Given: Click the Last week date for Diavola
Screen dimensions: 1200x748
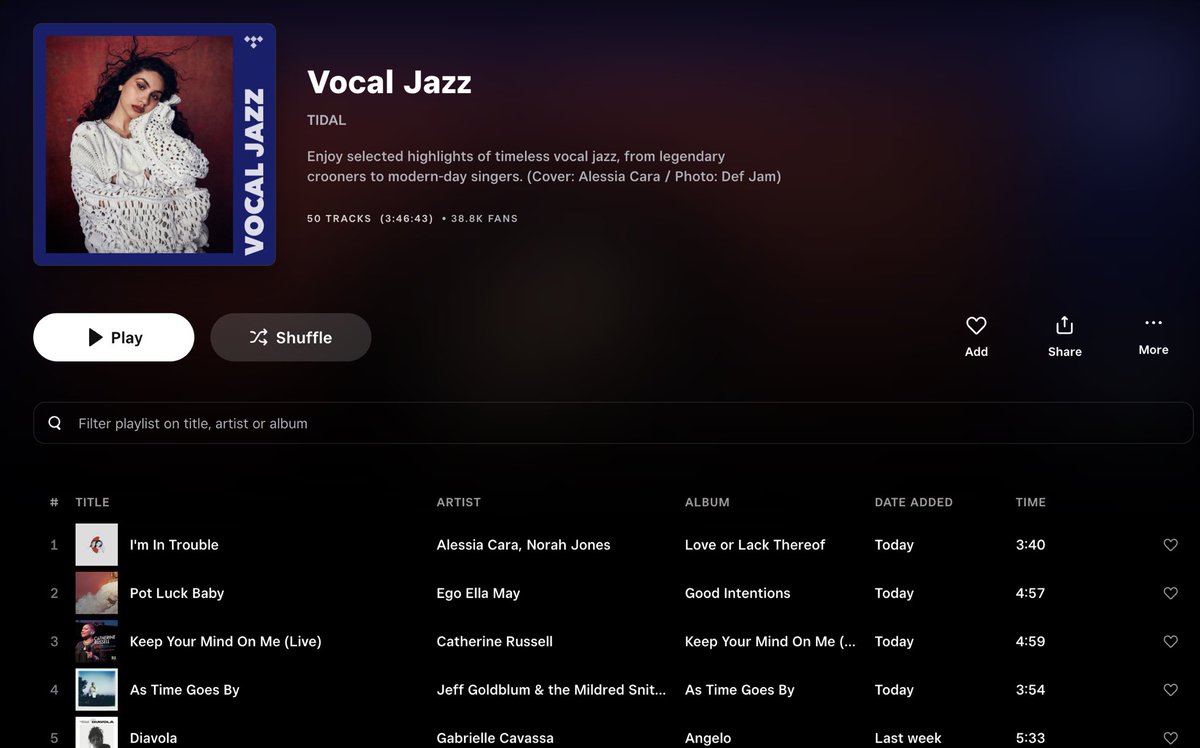Looking at the screenshot, I should 908,738.
